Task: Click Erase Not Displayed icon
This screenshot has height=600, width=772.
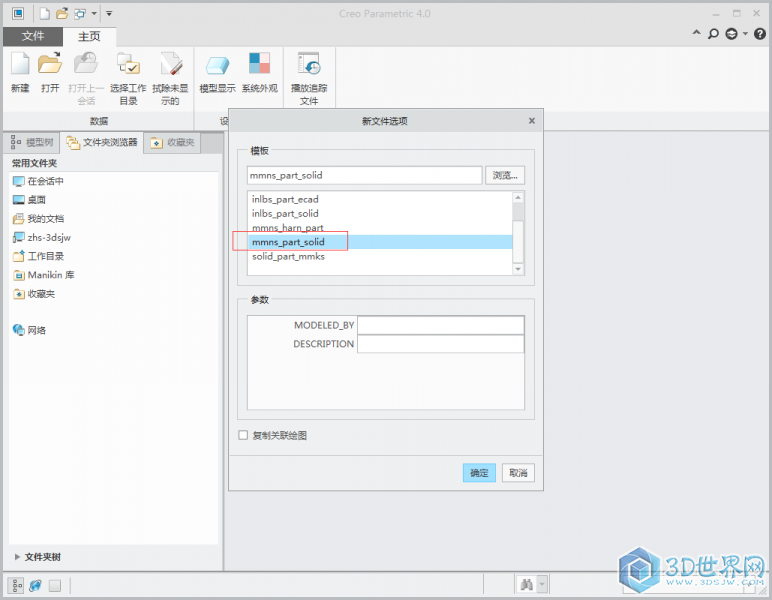Action: [x=170, y=64]
